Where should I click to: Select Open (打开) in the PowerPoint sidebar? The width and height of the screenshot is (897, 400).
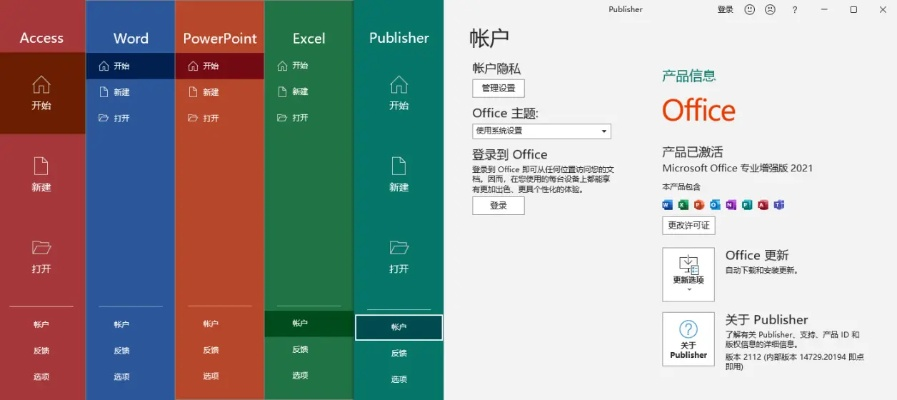pyautogui.click(x=210, y=118)
